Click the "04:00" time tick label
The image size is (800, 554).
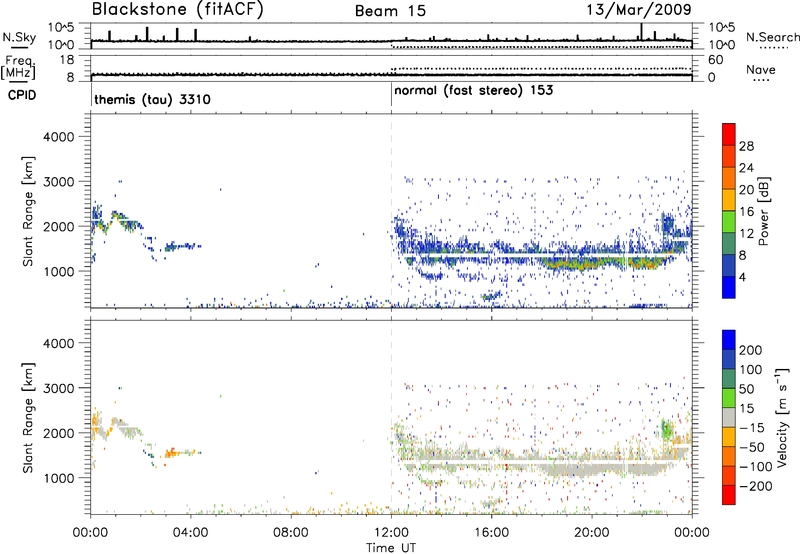click(x=190, y=533)
